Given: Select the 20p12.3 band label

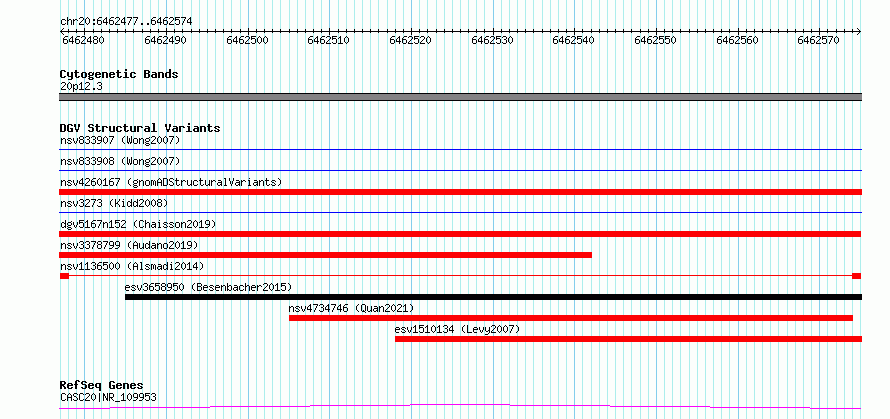Looking at the screenshot, I should (x=81, y=87).
